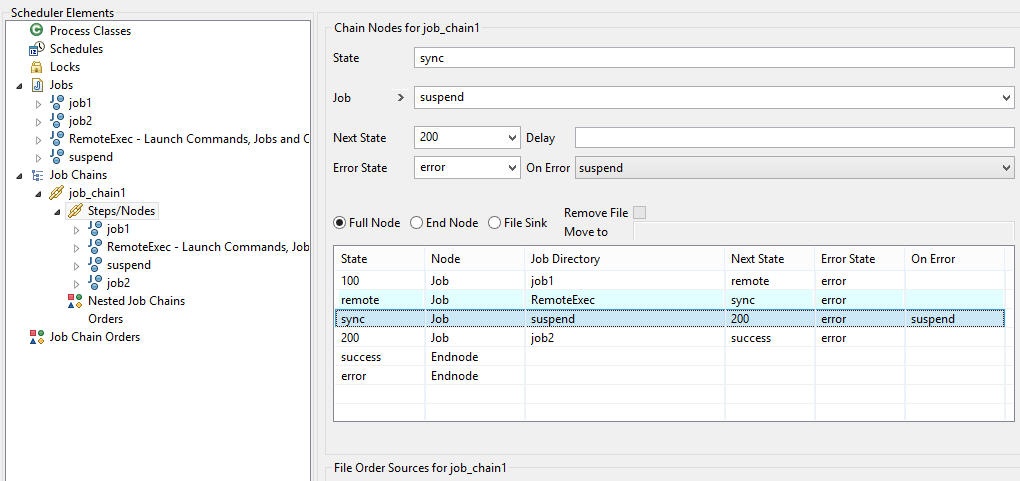Click the arrow button beside Job

(400, 98)
